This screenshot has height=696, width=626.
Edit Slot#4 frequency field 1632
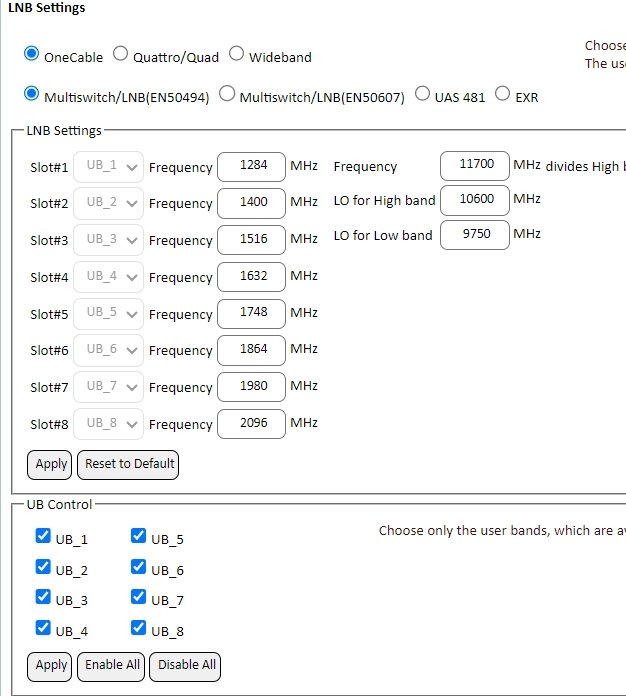(x=251, y=277)
